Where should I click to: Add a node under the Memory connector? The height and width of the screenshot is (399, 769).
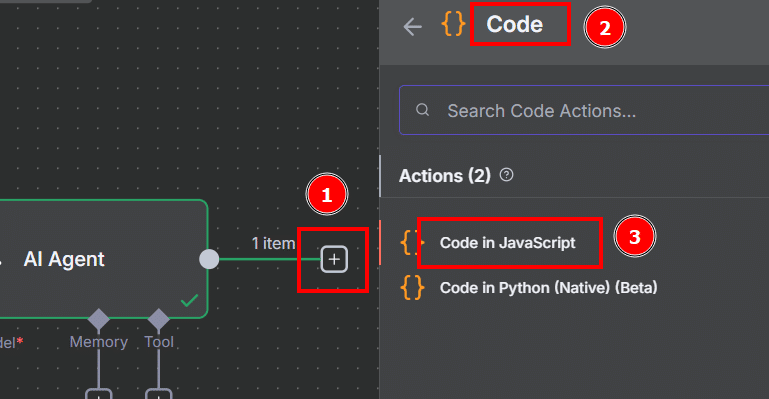[99, 394]
